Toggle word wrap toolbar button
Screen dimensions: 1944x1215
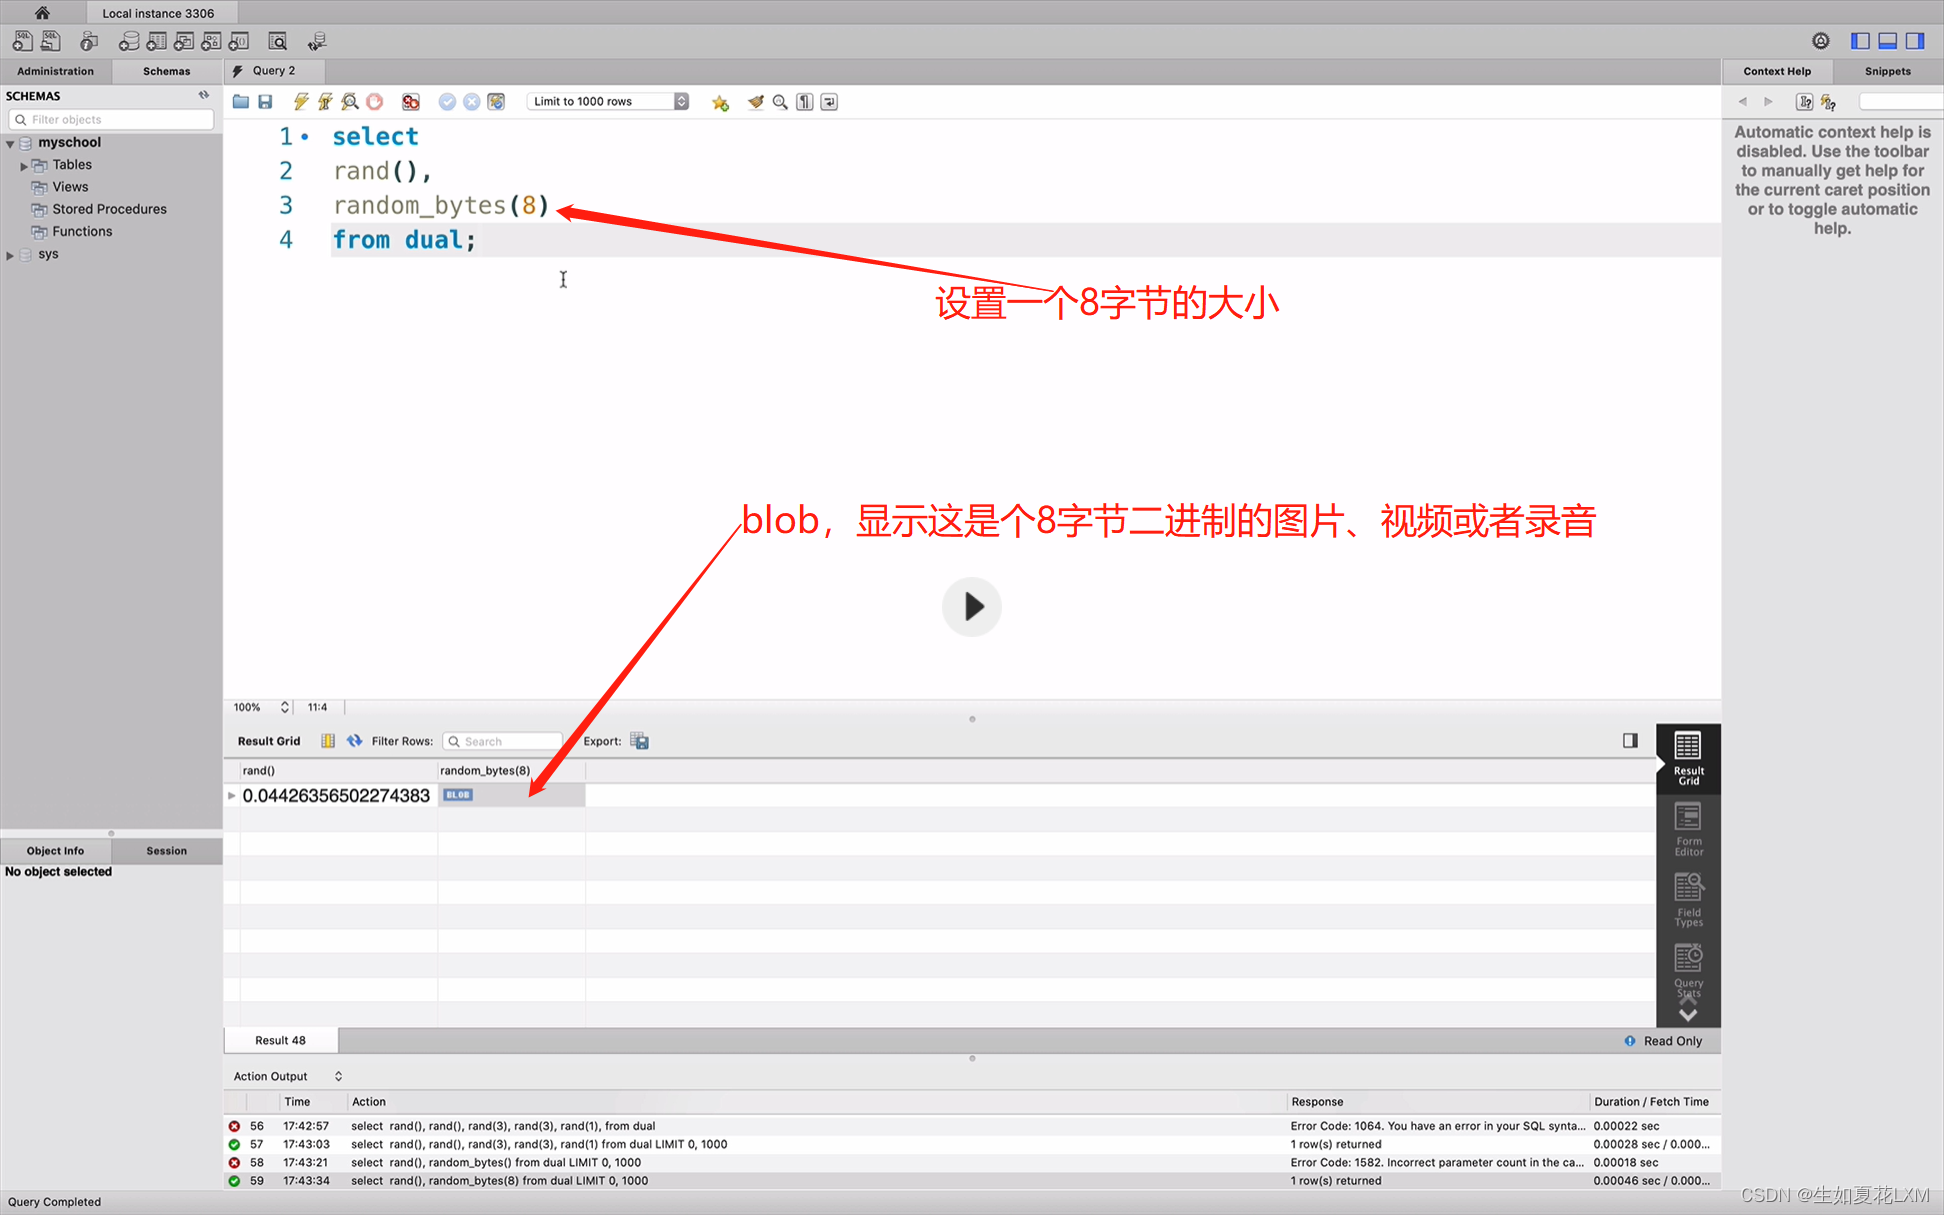click(x=830, y=102)
